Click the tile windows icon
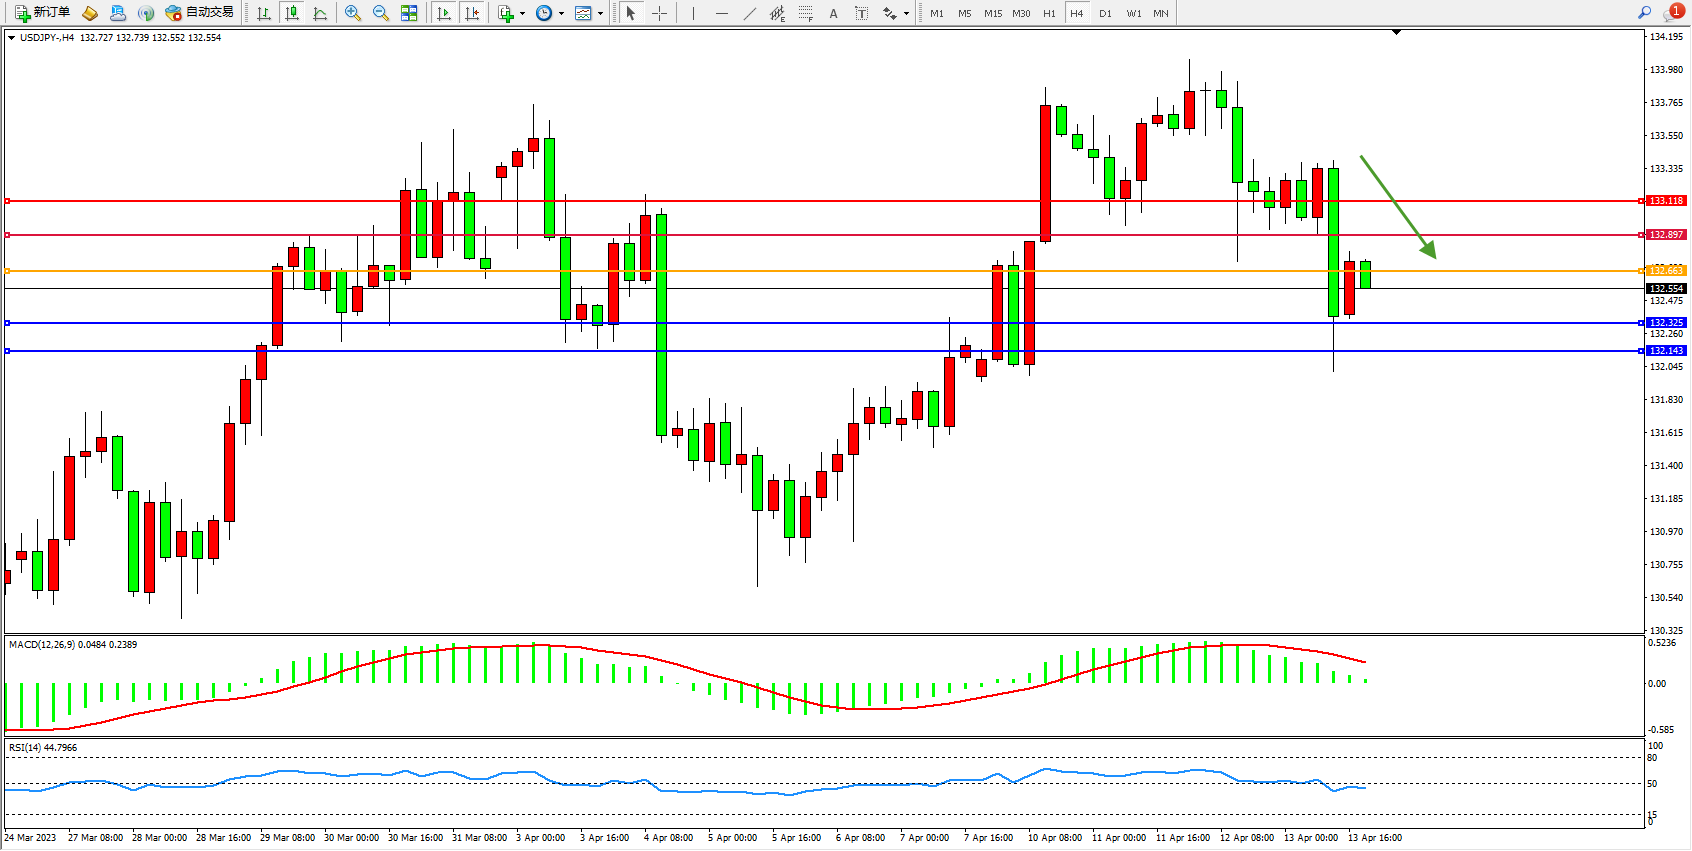Screen dimensions: 1692x851 [409, 13]
